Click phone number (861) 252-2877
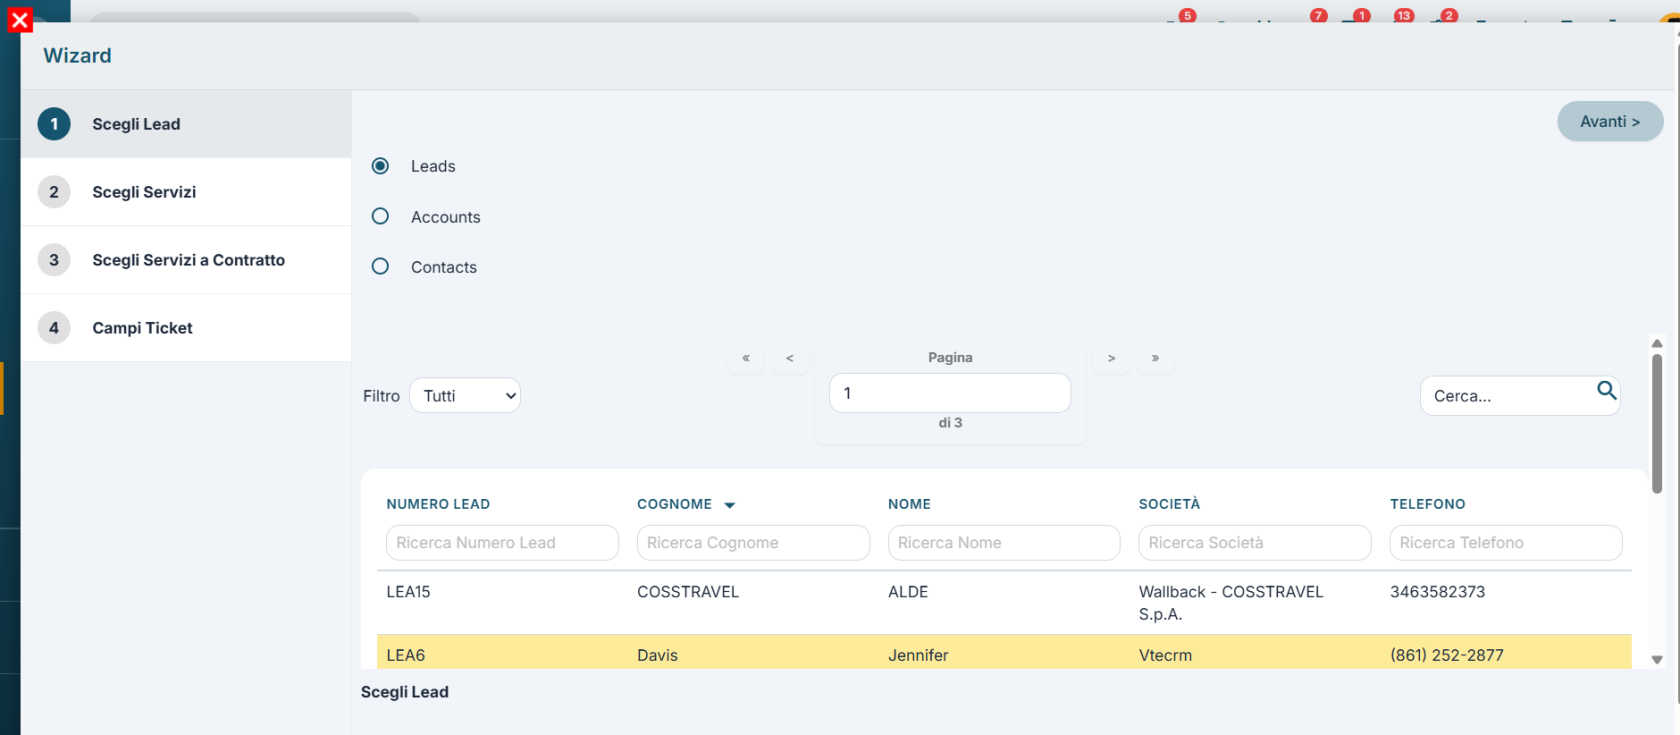Viewport: 1680px width, 735px height. tap(1447, 655)
